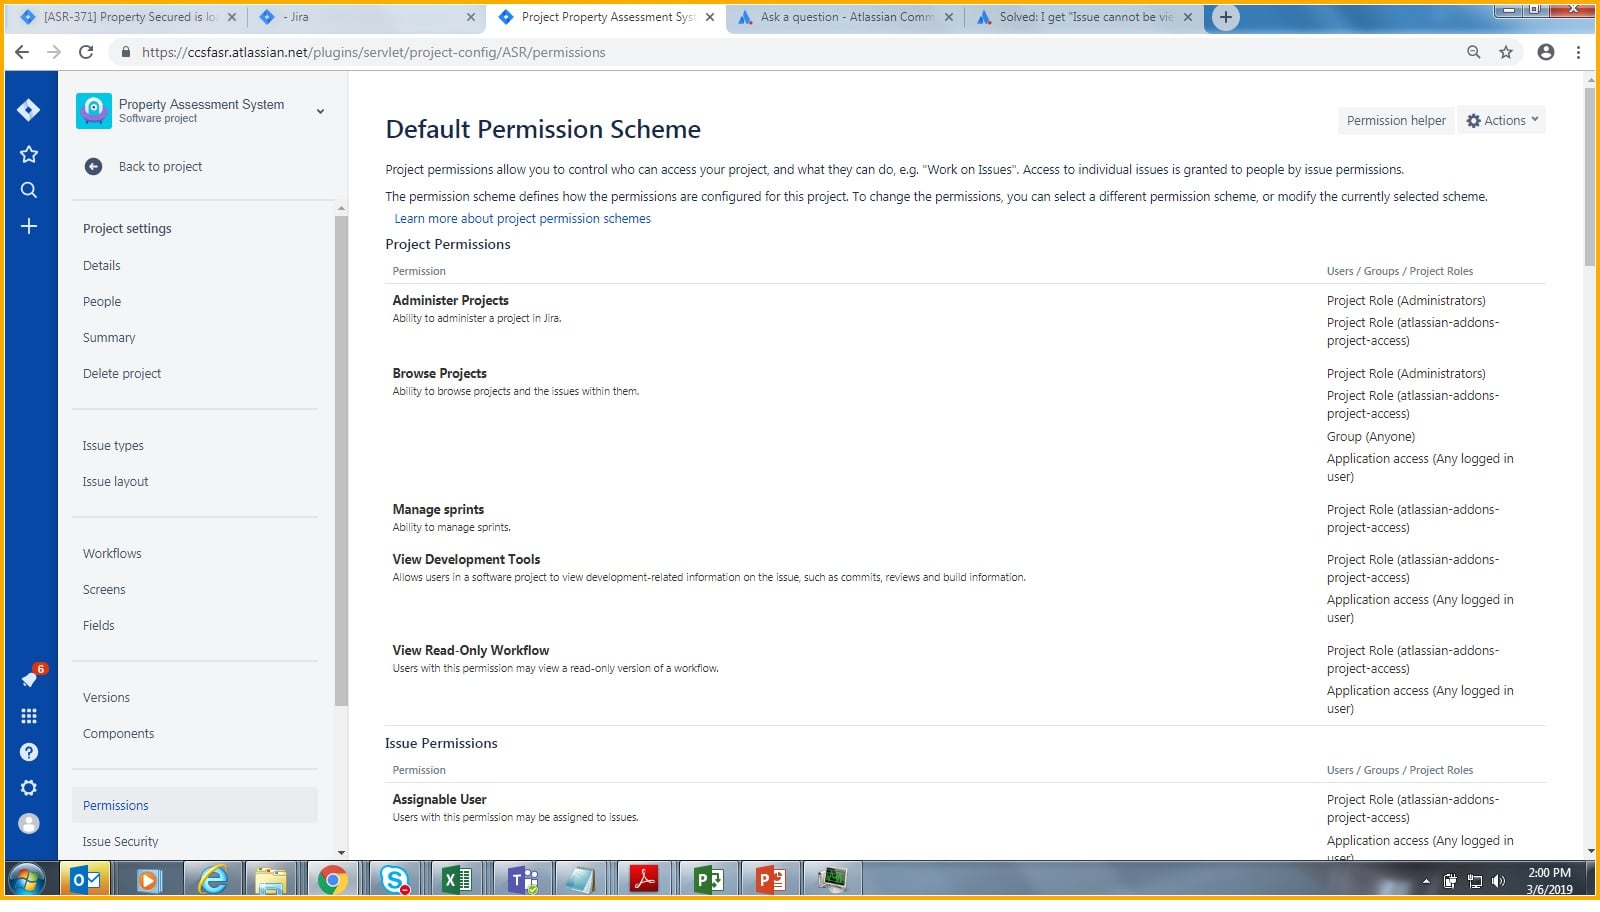
Task: Open the help question mark icon
Action: pyautogui.click(x=29, y=752)
